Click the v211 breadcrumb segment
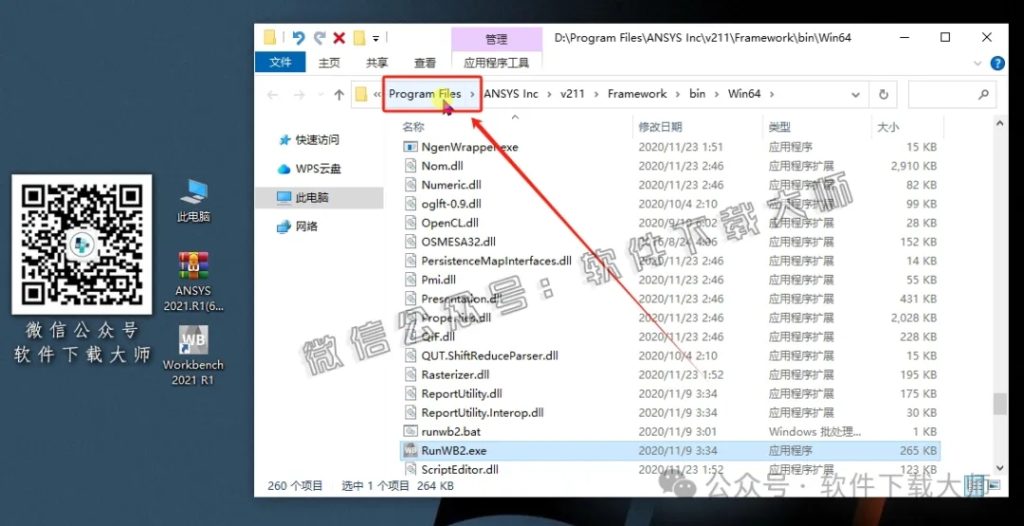 pyautogui.click(x=573, y=93)
